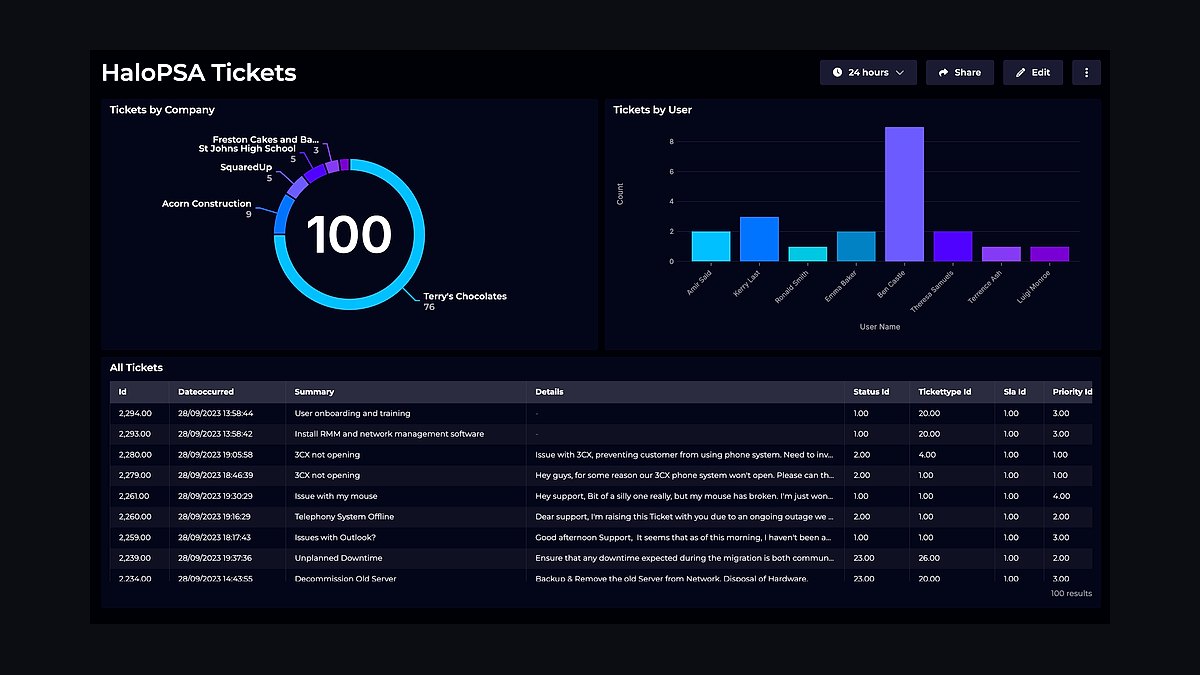Select 'Install RMM and network management software' row
The height and width of the screenshot is (675, 1200).
click(x=601, y=434)
